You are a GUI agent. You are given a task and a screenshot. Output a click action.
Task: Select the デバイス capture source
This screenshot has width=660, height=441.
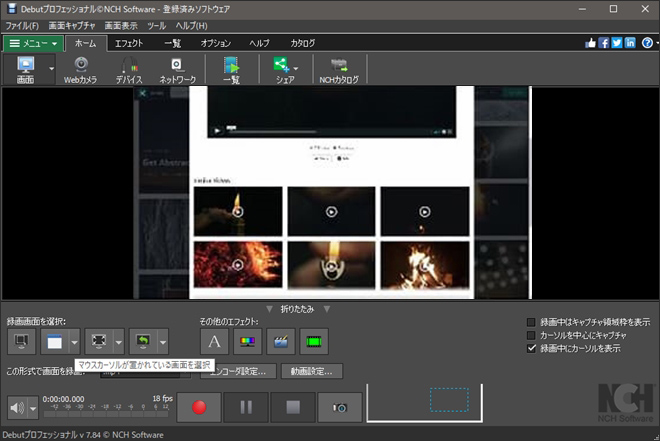[x=129, y=69]
